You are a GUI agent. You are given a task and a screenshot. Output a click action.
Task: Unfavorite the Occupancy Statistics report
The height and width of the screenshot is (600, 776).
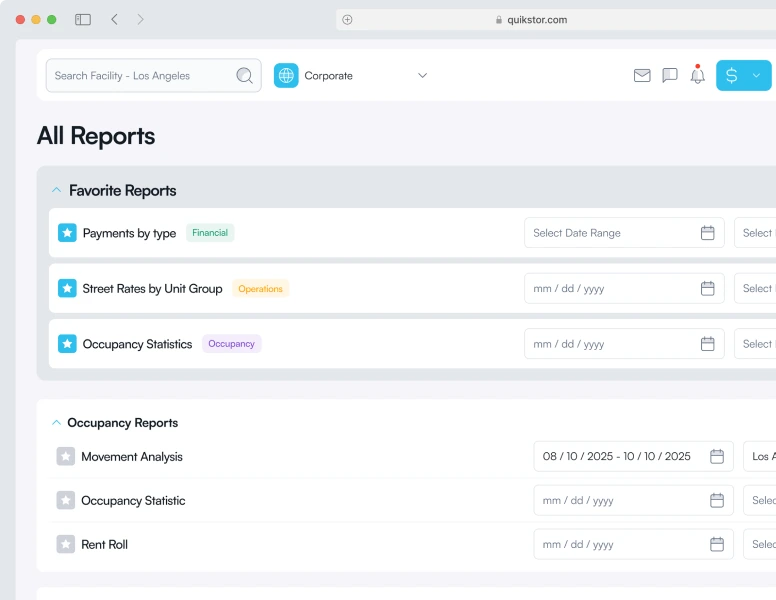coord(67,344)
